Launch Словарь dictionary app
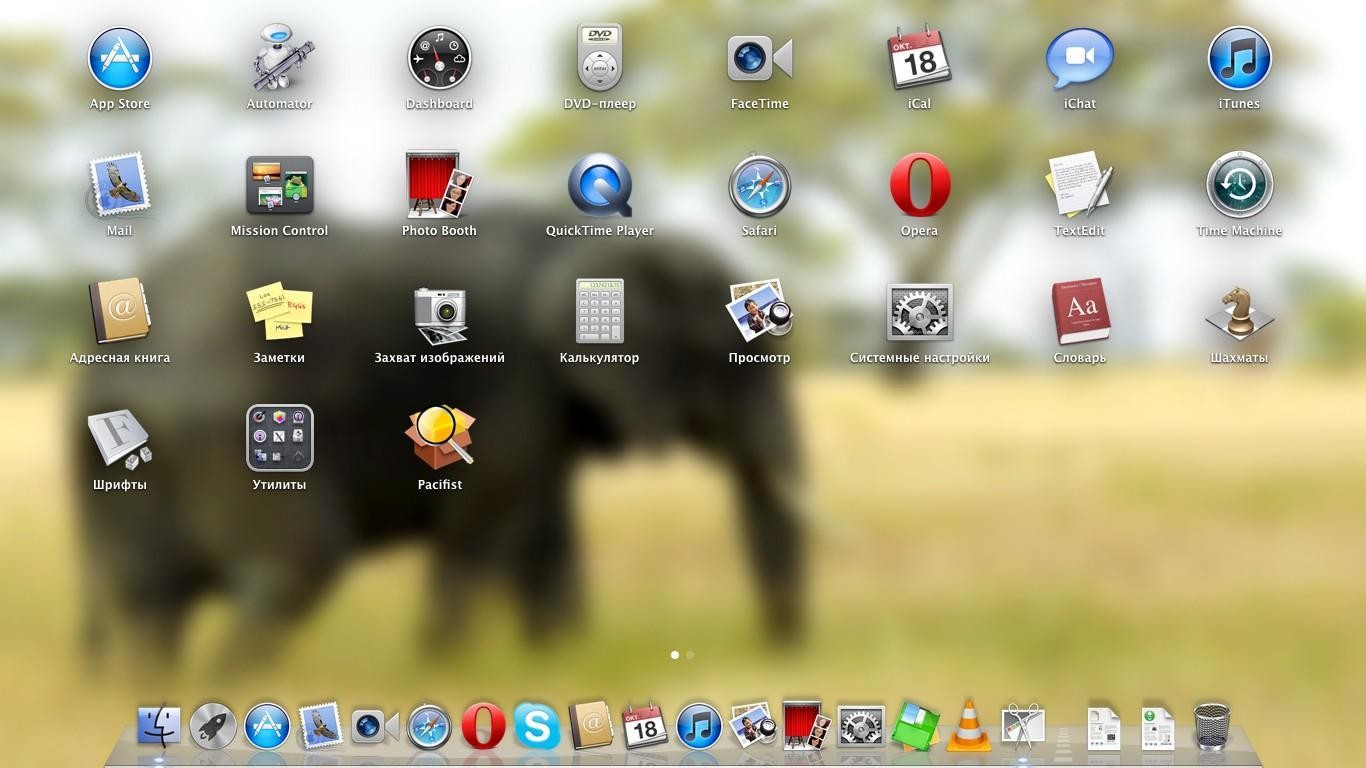The width and height of the screenshot is (1366, 768). (1080, 312)
